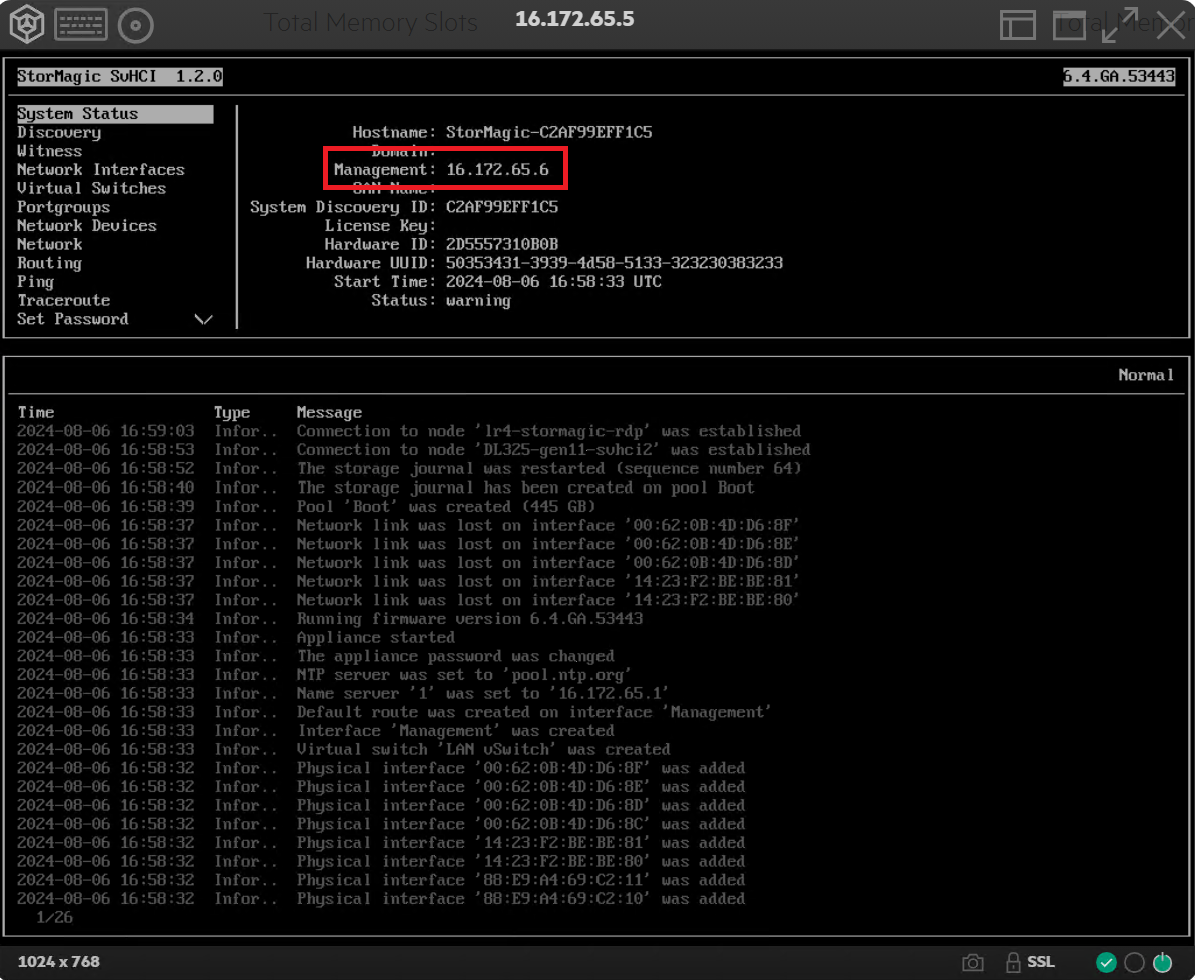The image size is (1195, 980).
Task: Select the Set Password menu entry
Action: click(x=72, y=319)
